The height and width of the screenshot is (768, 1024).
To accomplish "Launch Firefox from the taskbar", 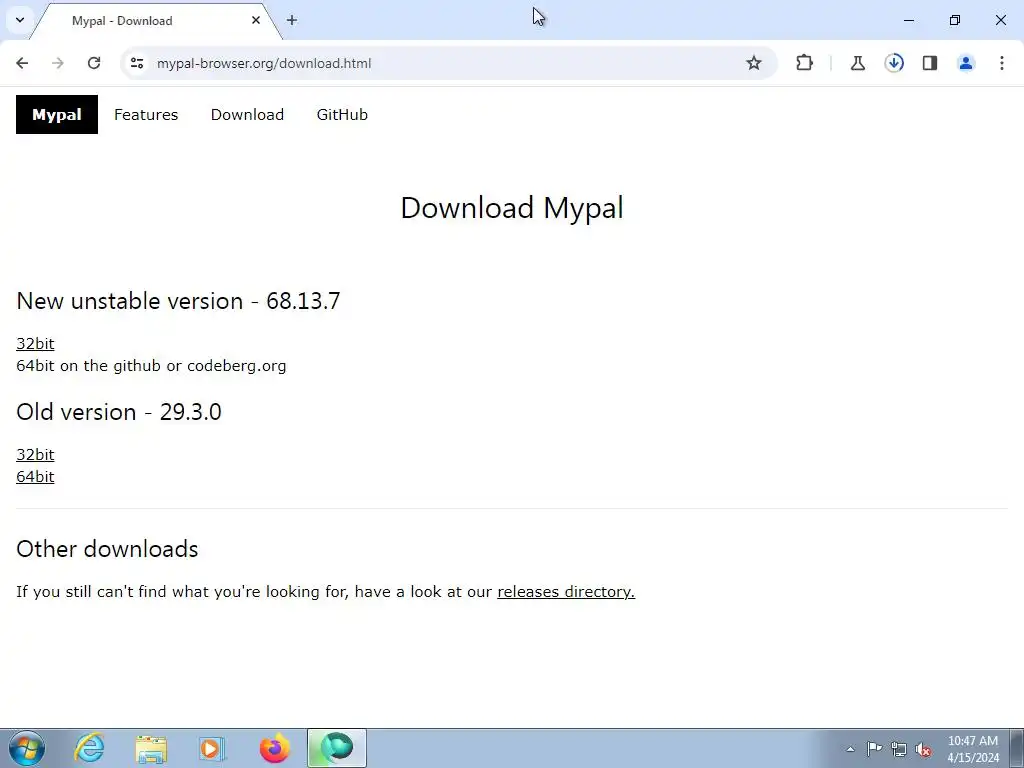I will [274, 748].
